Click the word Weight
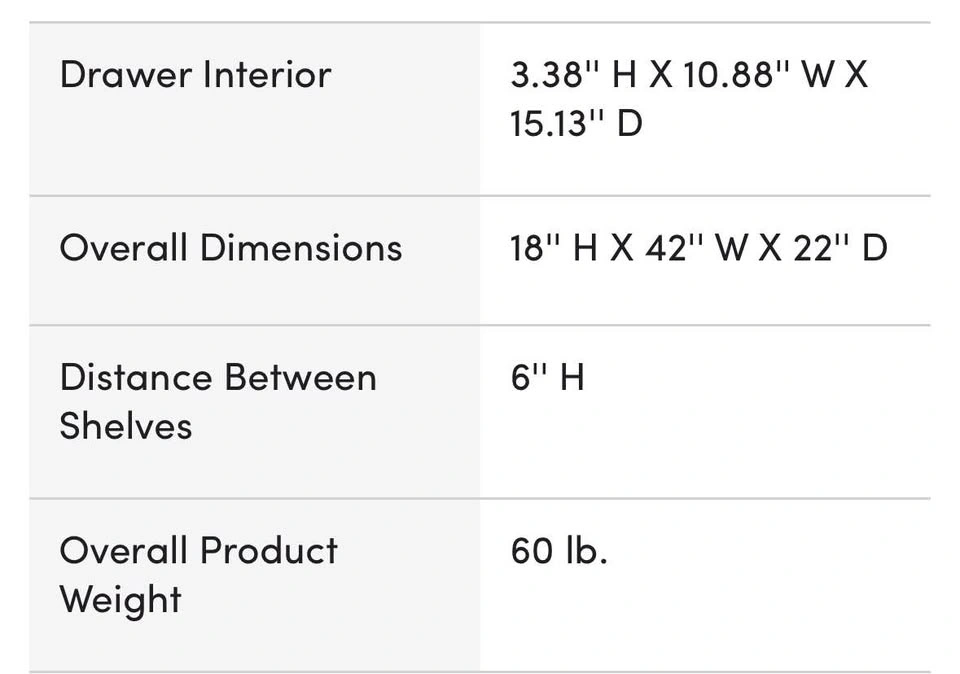Image resolution: width=960 pixels, height=674 pixels. [121, 600]
